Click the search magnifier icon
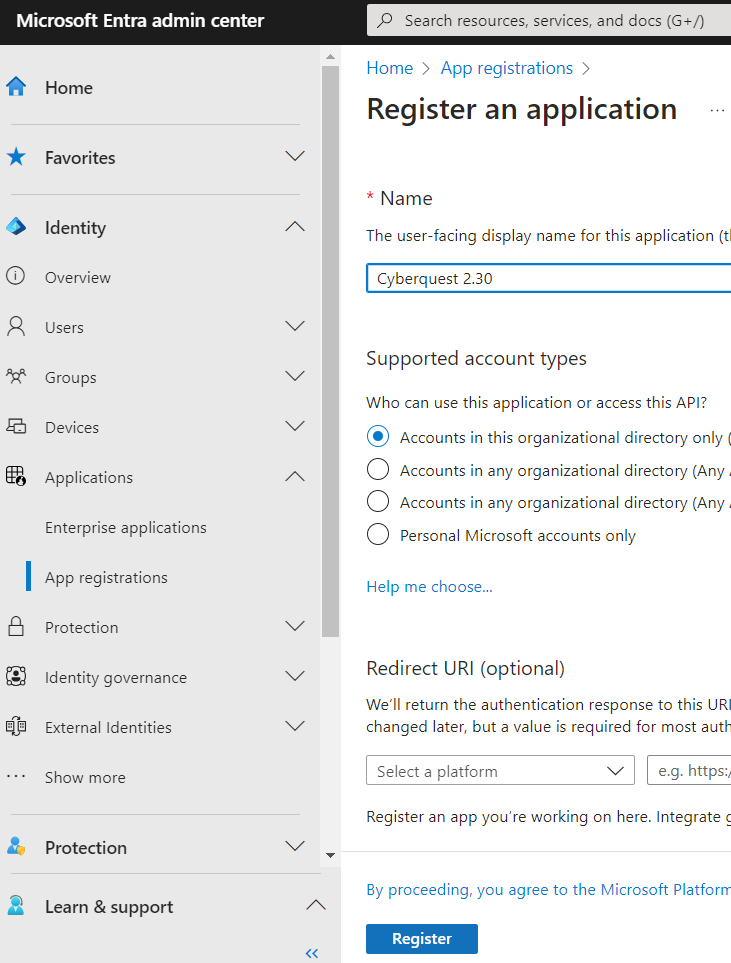 [x=385, y=20]
